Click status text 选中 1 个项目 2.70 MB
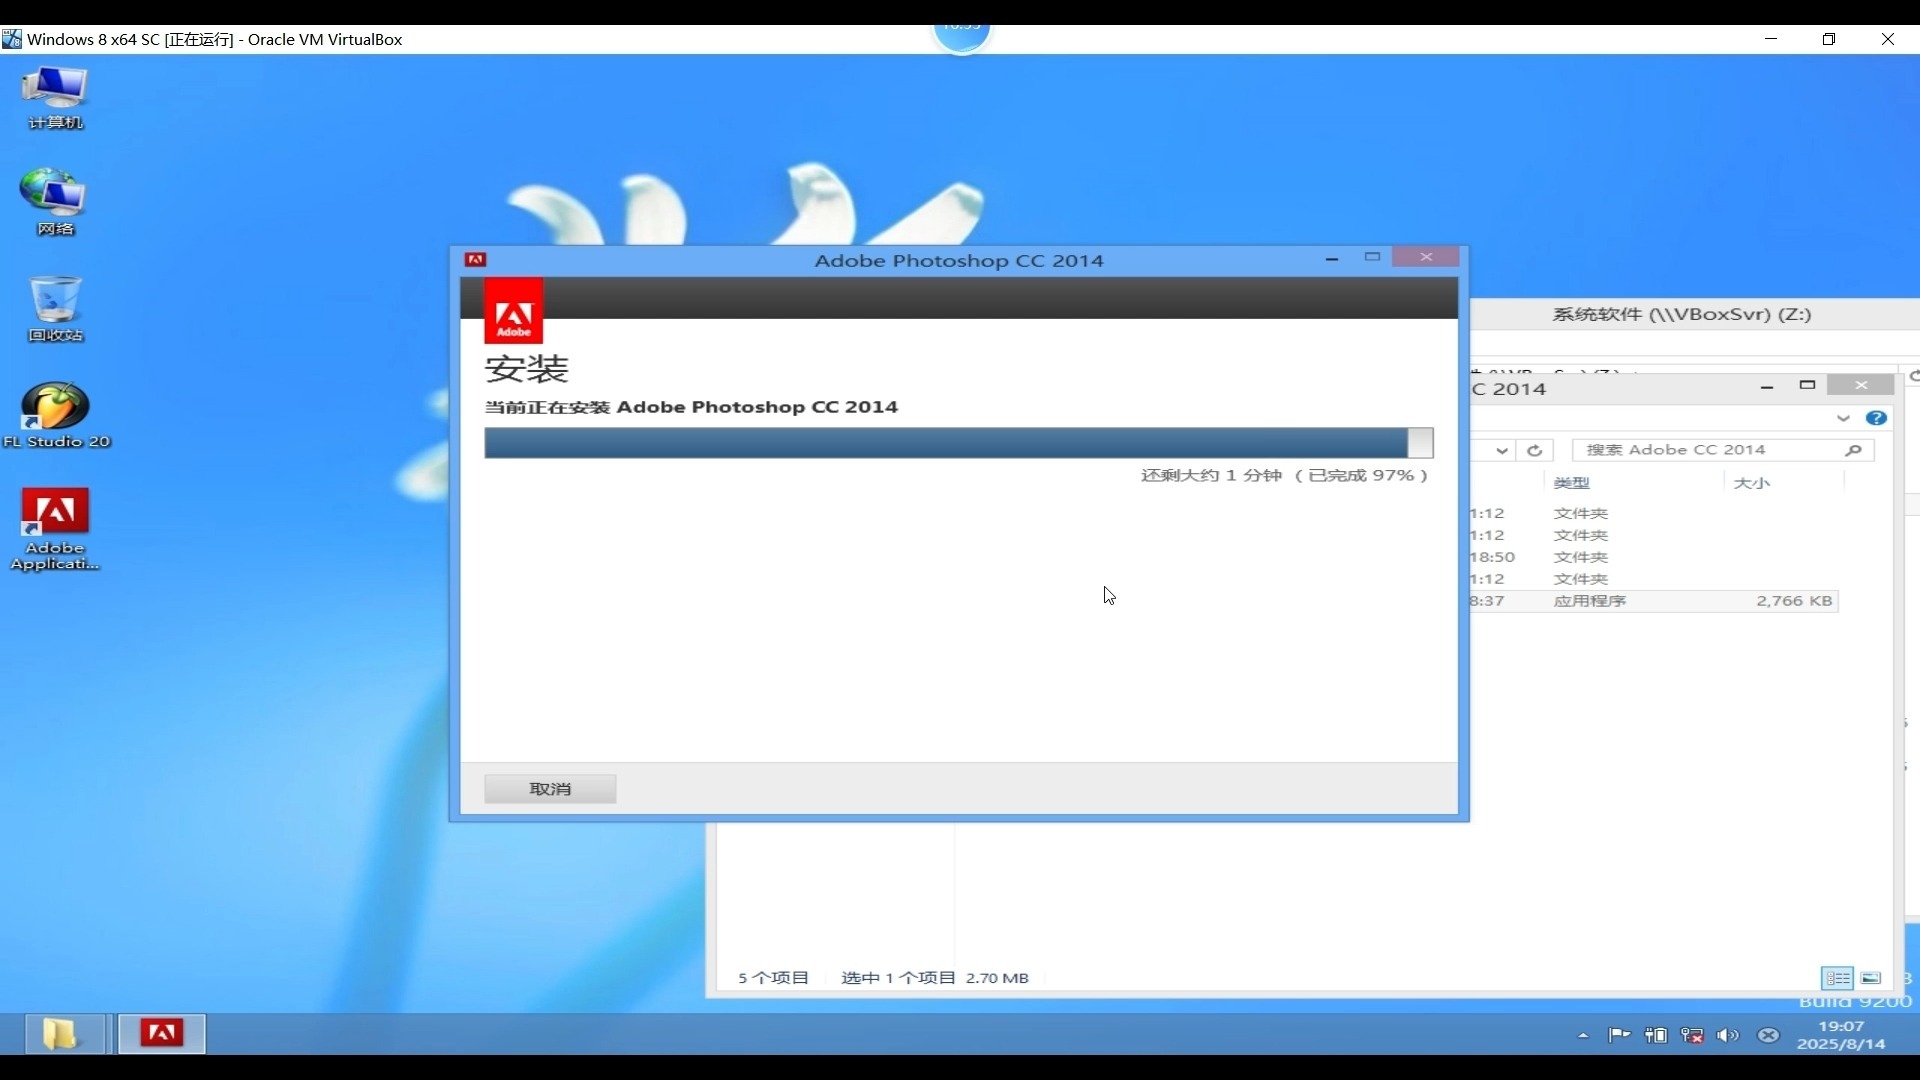Image resolution: width=1920 pixels, height=1080 pixels. click(935, 978)
